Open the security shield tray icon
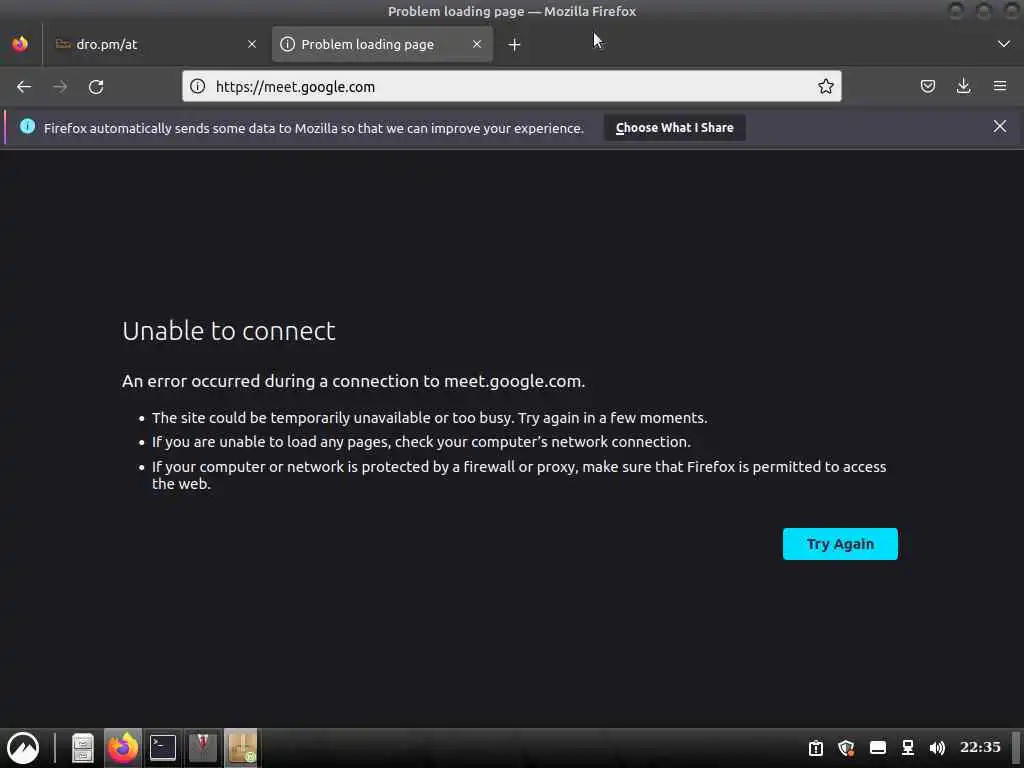This screenshot has height=768, width=1024. (846, 748)
